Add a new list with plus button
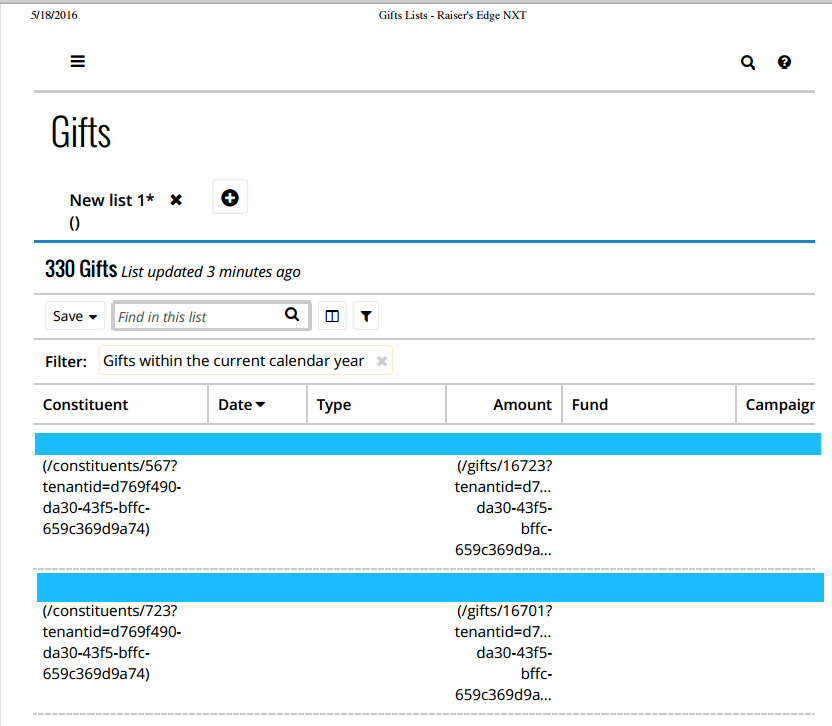This screenshot has height=726, width=832. [230, 197]
